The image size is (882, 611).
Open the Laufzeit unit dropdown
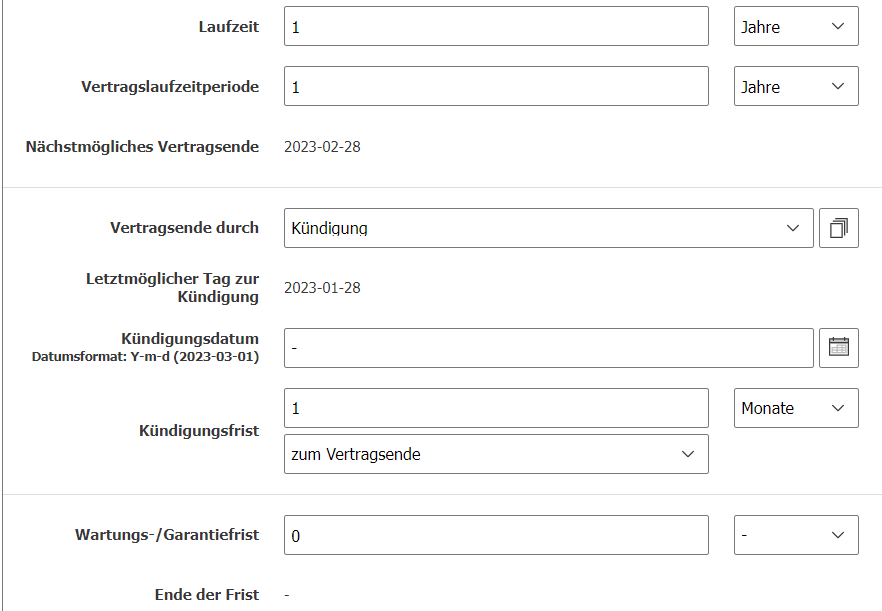click(x=796, y=26)
